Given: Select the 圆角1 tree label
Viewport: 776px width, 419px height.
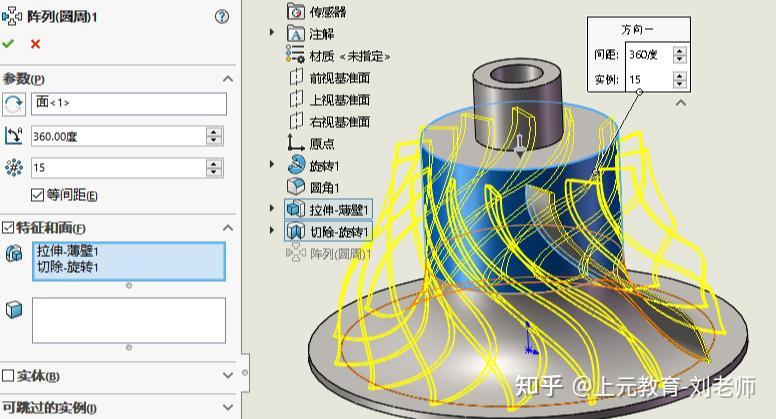Looking at the screenshot, I should point(325,187).
